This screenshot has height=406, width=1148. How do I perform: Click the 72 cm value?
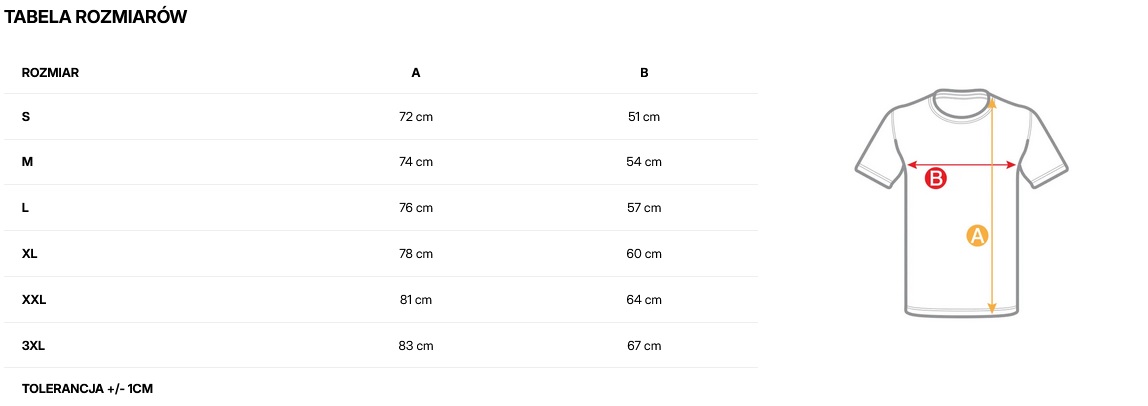tap(416, 117)
